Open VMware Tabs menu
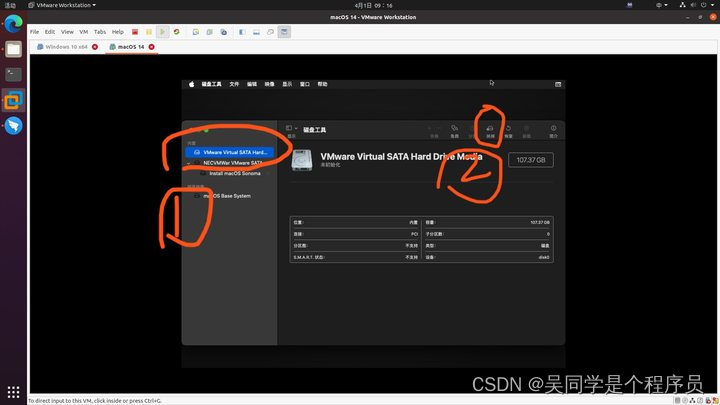Viewport: 720px width, 405px height. [100, 32]
